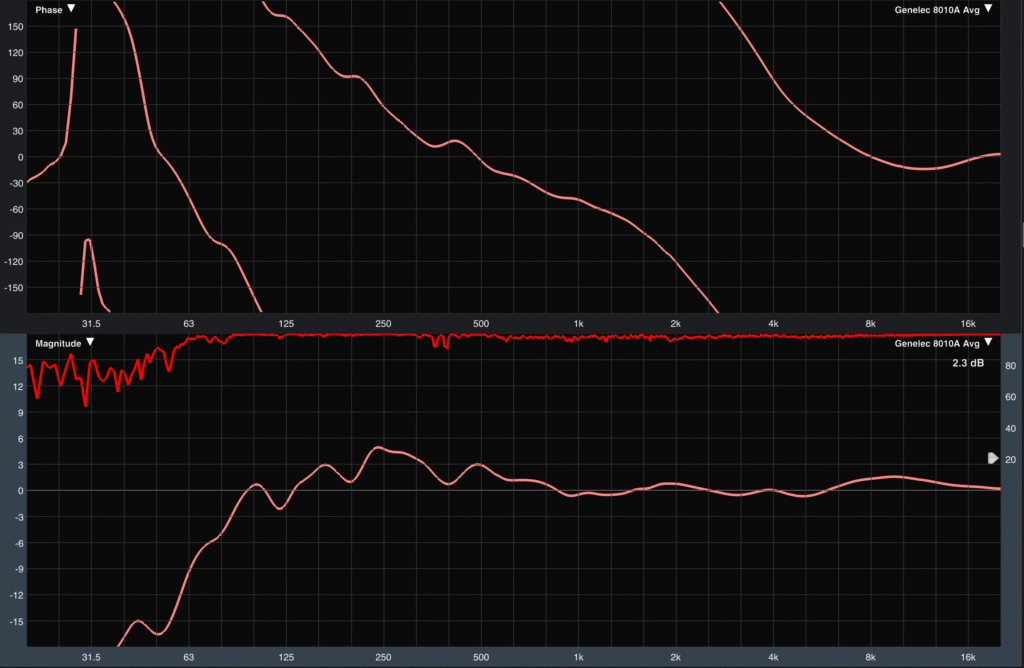
Task: Click the red coherence trace dip near 31.5 Hz
Action: (x=86, y=404)
